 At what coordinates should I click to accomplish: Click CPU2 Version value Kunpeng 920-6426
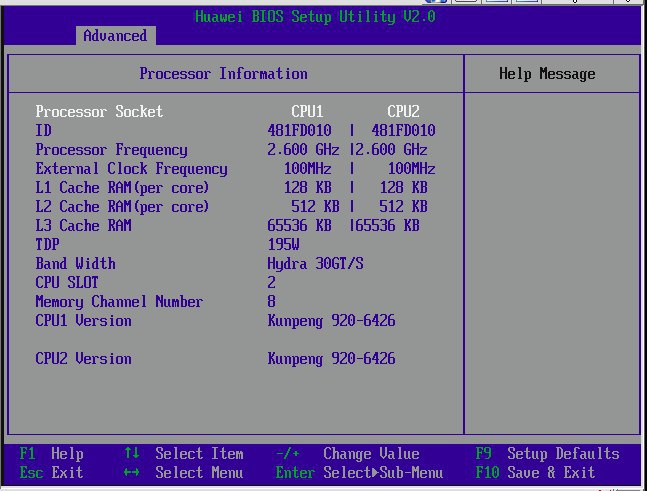(x=331, y=359)
